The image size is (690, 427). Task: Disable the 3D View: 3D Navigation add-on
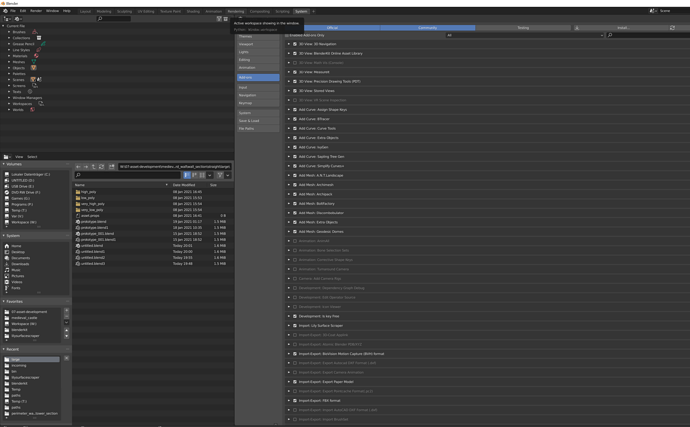(x=295, y=44)
